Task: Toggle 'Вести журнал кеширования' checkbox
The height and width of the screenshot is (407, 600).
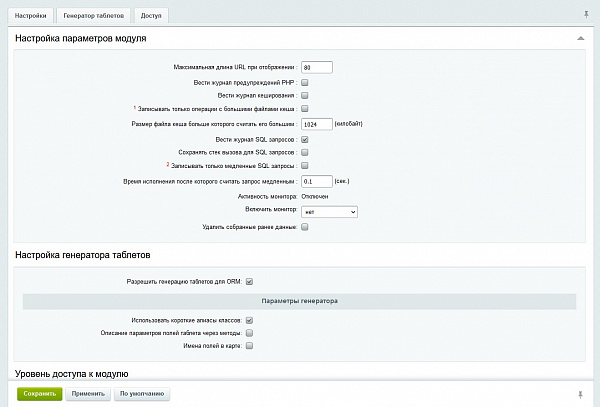Action: [305, 95]
